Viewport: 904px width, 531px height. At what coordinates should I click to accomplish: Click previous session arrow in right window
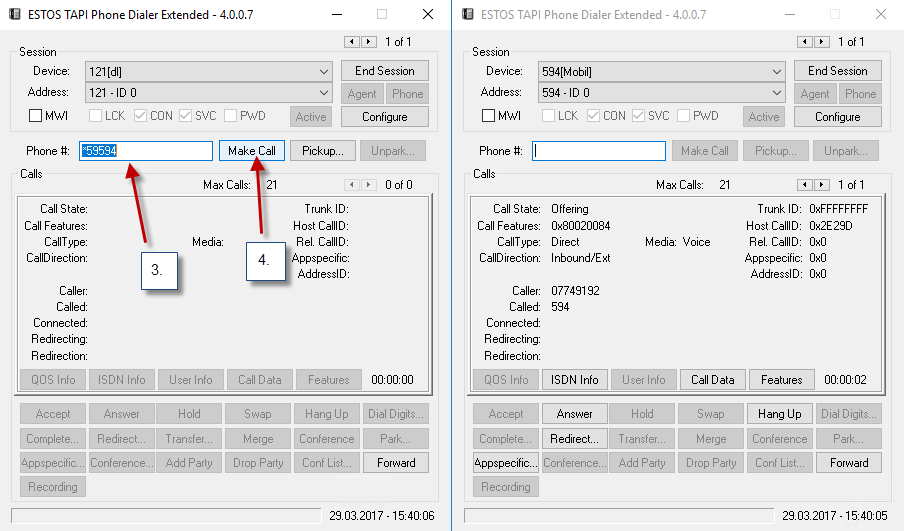click(x=805, y=42)
